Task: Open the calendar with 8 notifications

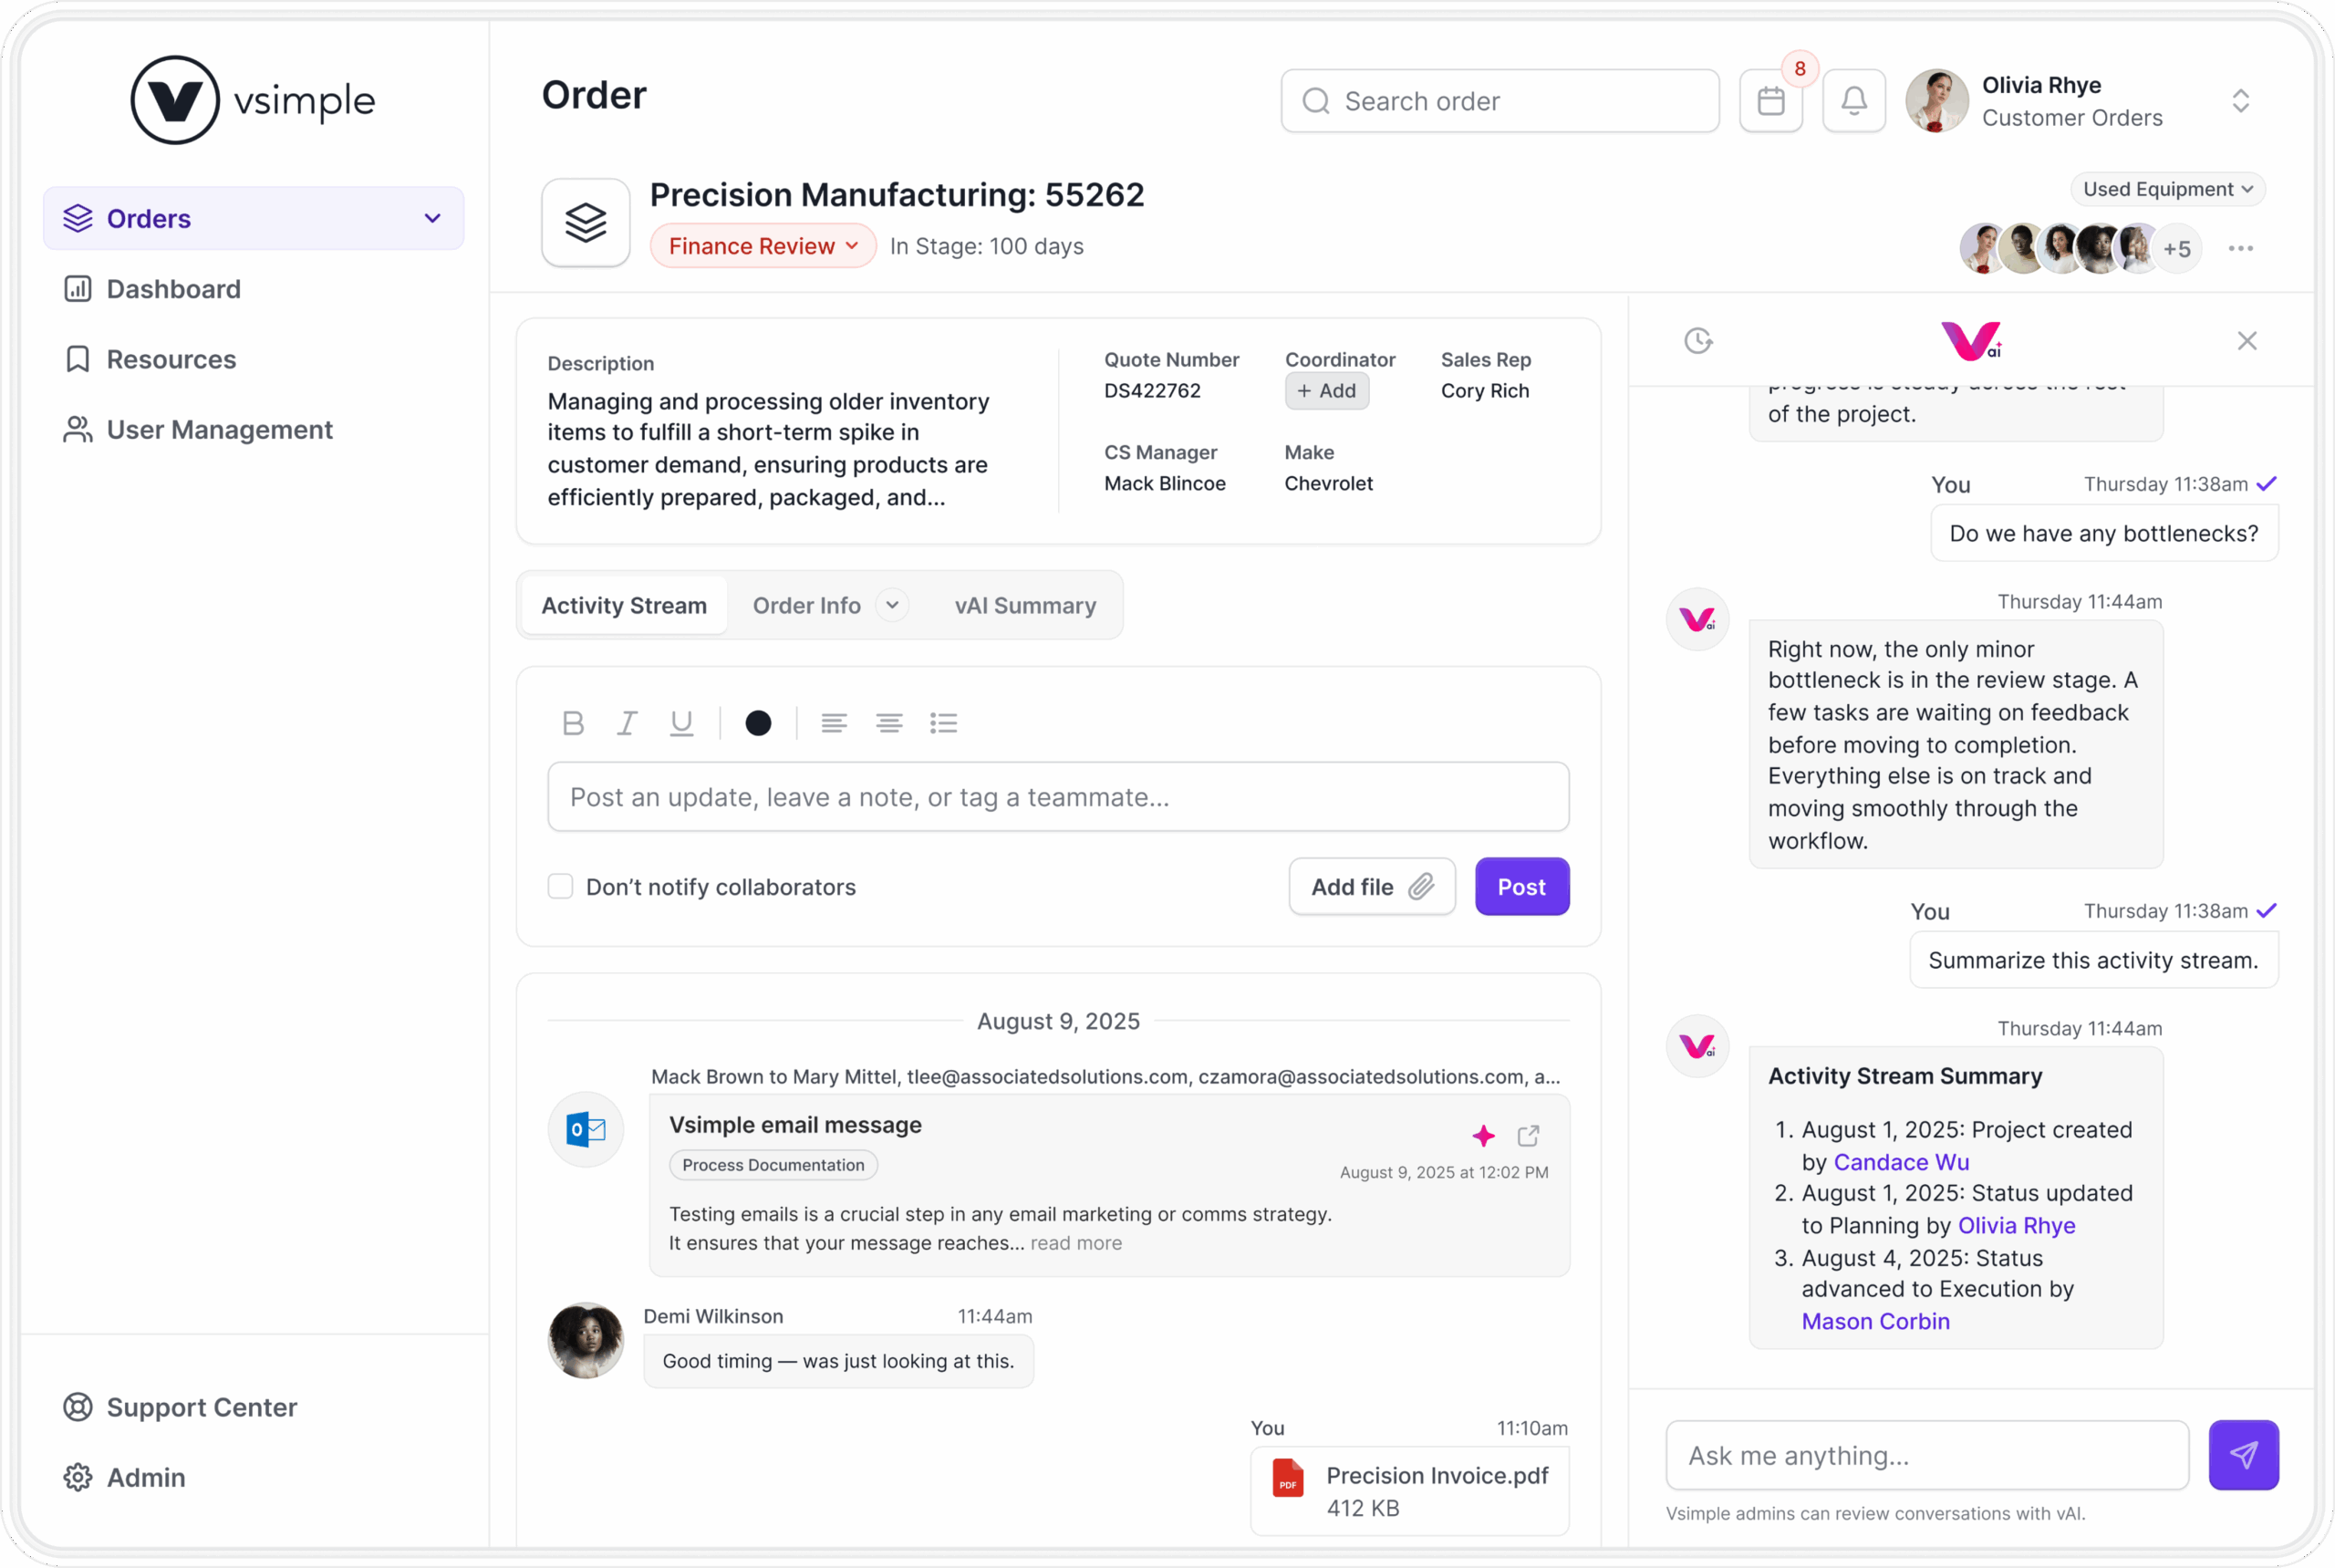Action: pos(1770,101)
